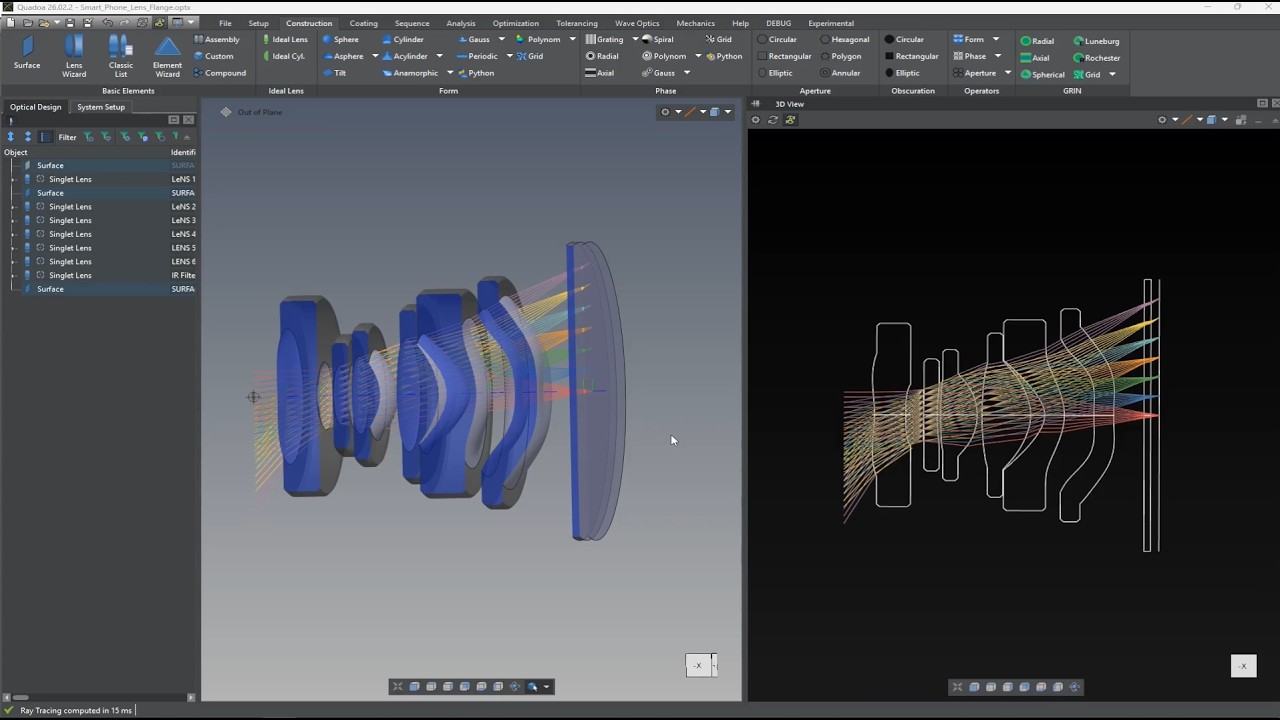The width and height of the screenshot is (1280, 720).
Task: Choose Elliptic aperture shape
Action: pos(775,73)
